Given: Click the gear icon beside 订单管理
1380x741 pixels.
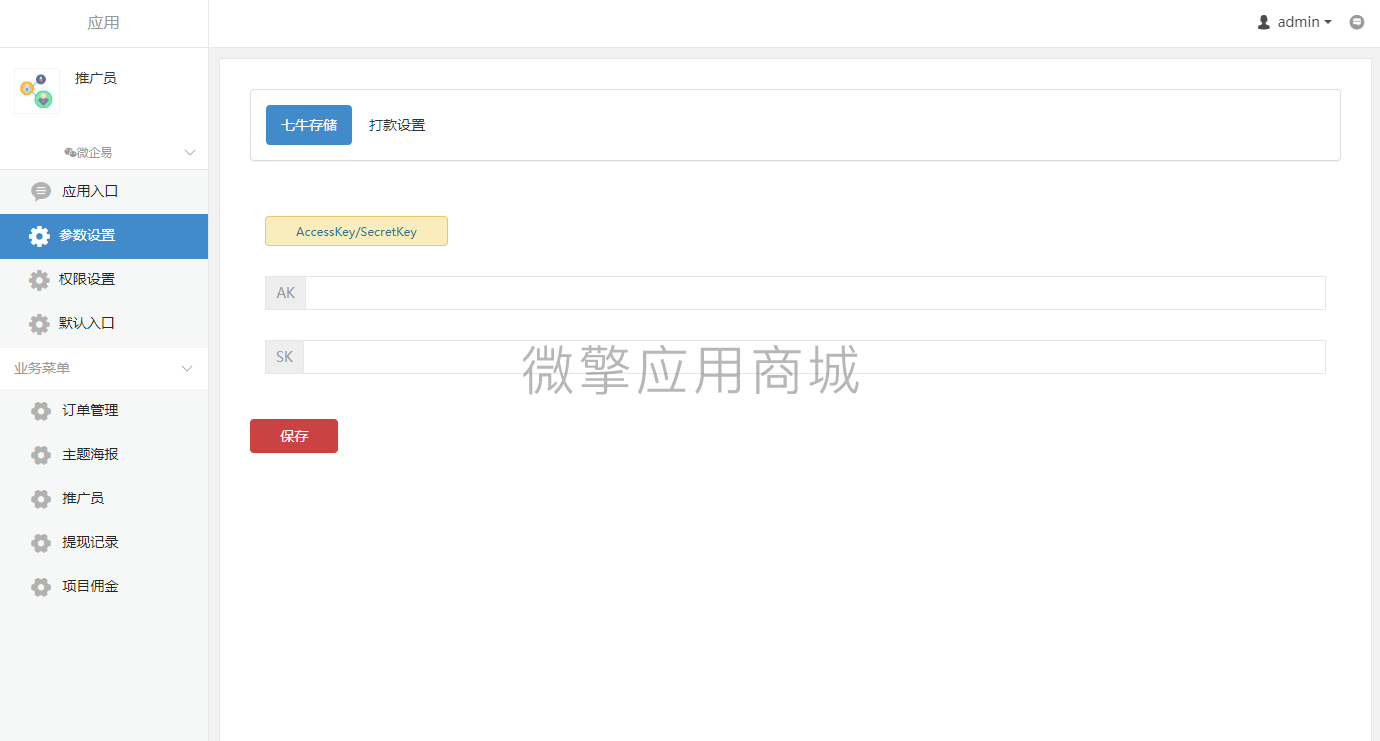Looking at the screenshot, I should (41, 411).
